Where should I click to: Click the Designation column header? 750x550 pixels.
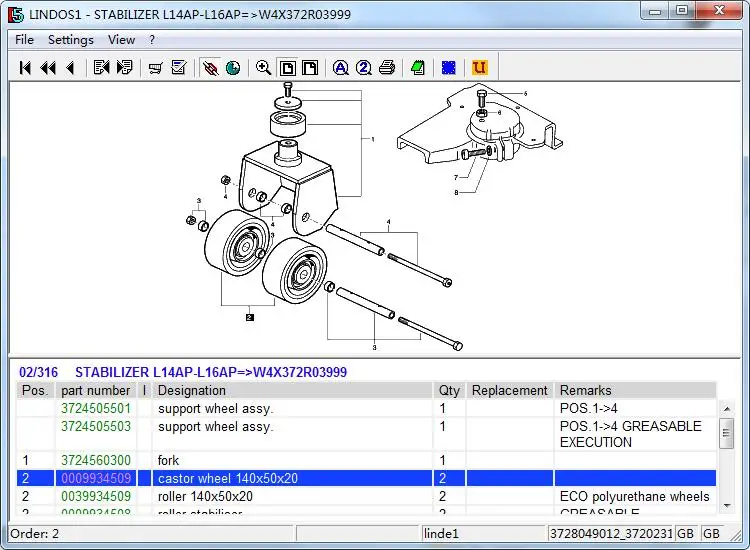tap(292, 390)
